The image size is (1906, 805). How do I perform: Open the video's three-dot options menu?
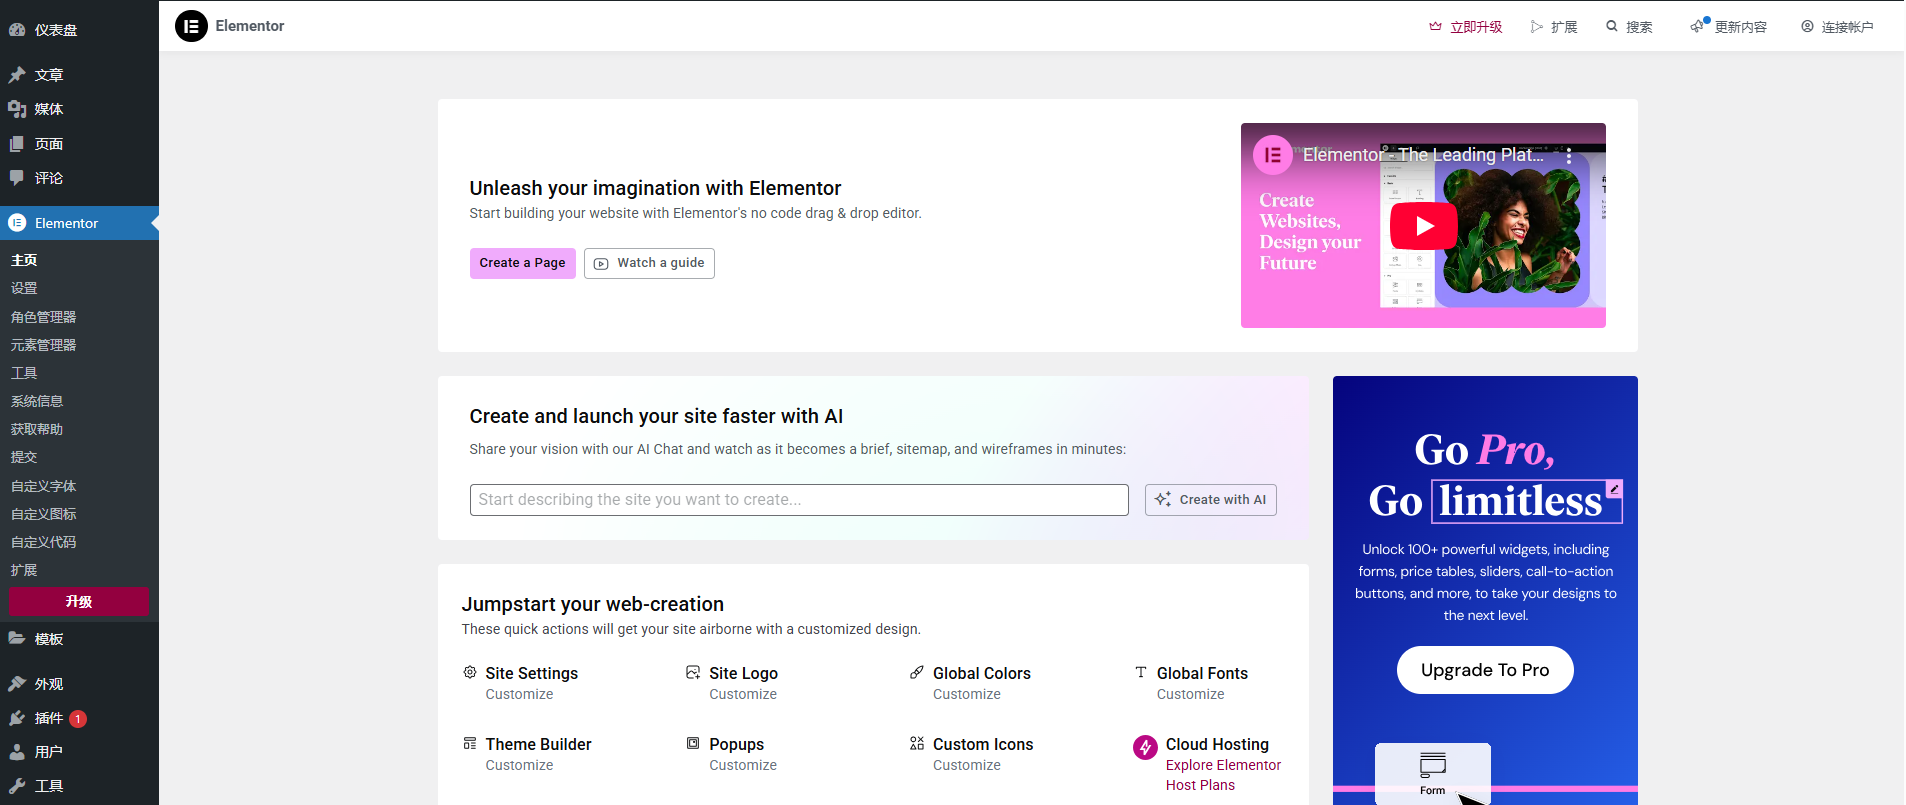1569,156
